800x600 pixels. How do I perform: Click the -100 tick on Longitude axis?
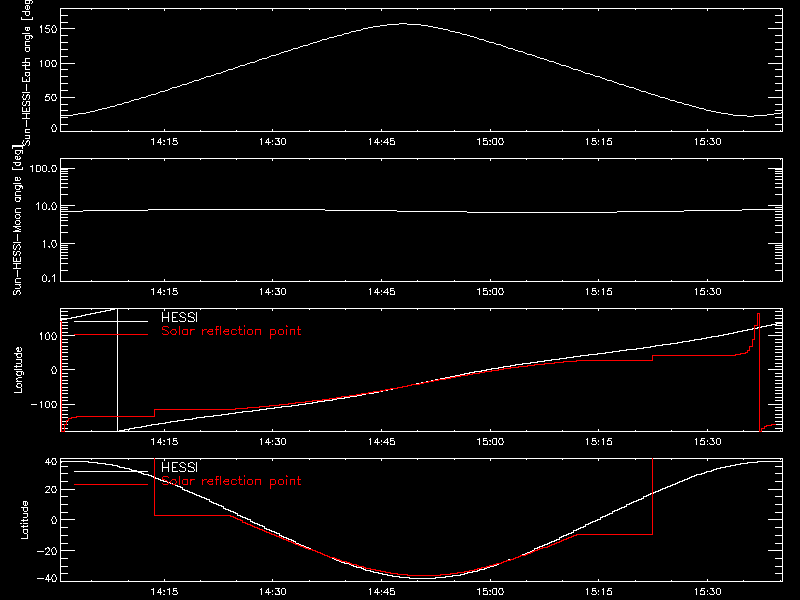(44, 405)
